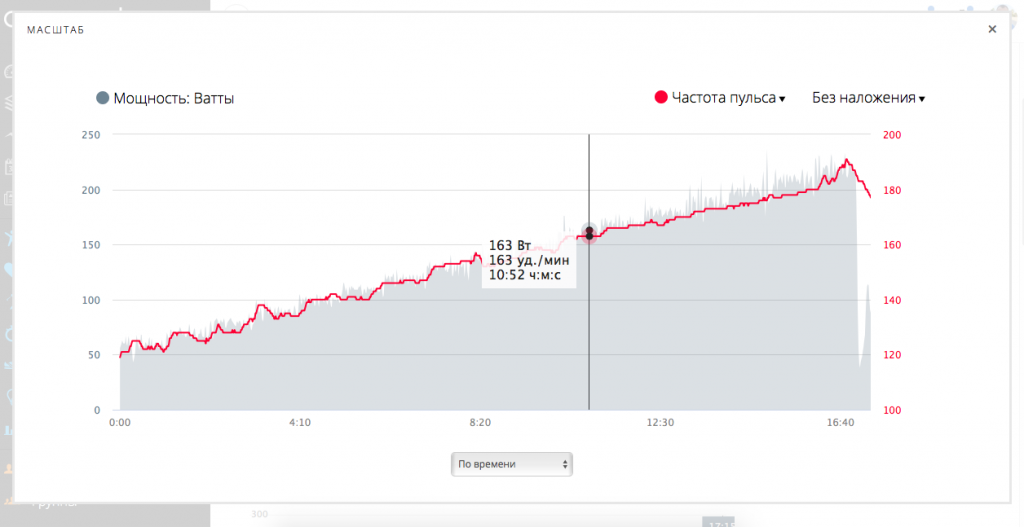This screenshot has width=1024, height=527.
Task: Click the 4:10 time axis label
Action: (x=300, y=423)
